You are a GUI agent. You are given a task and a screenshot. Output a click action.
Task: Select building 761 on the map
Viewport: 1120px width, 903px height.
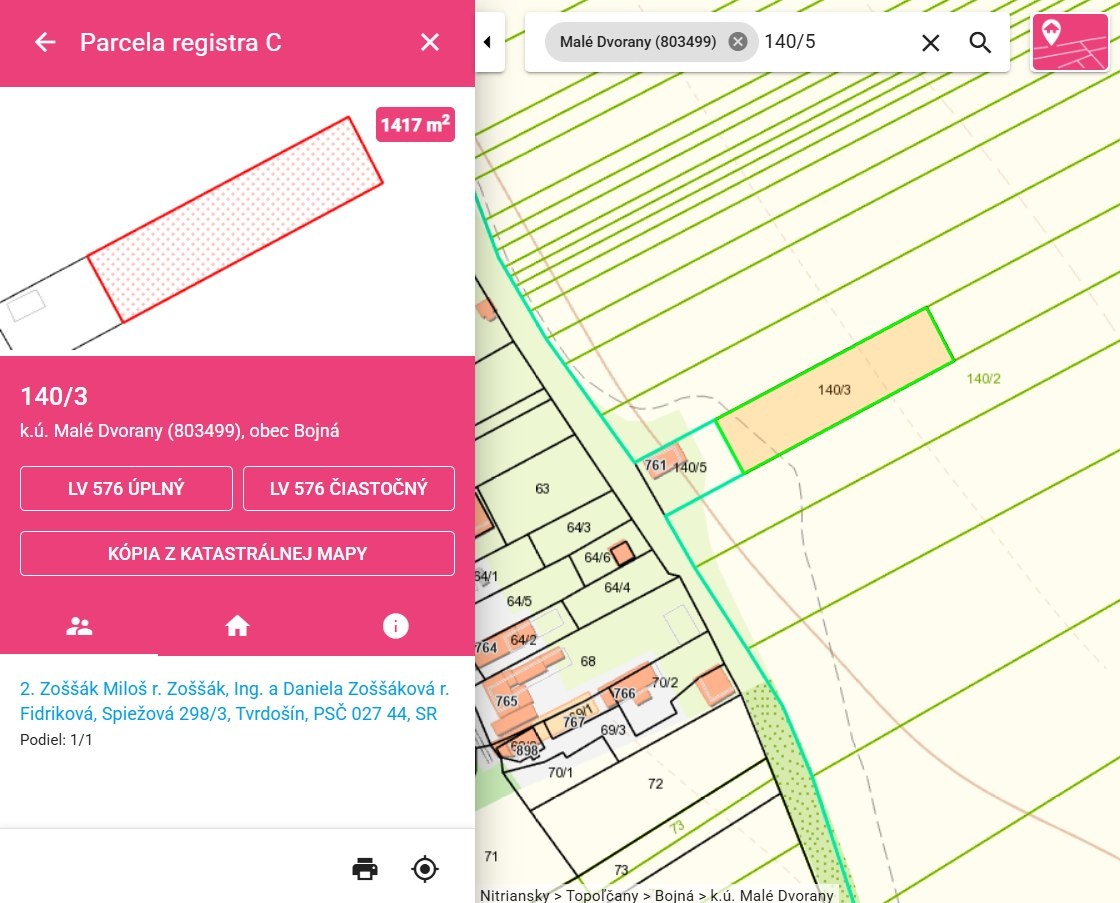[x=655, y=465]
